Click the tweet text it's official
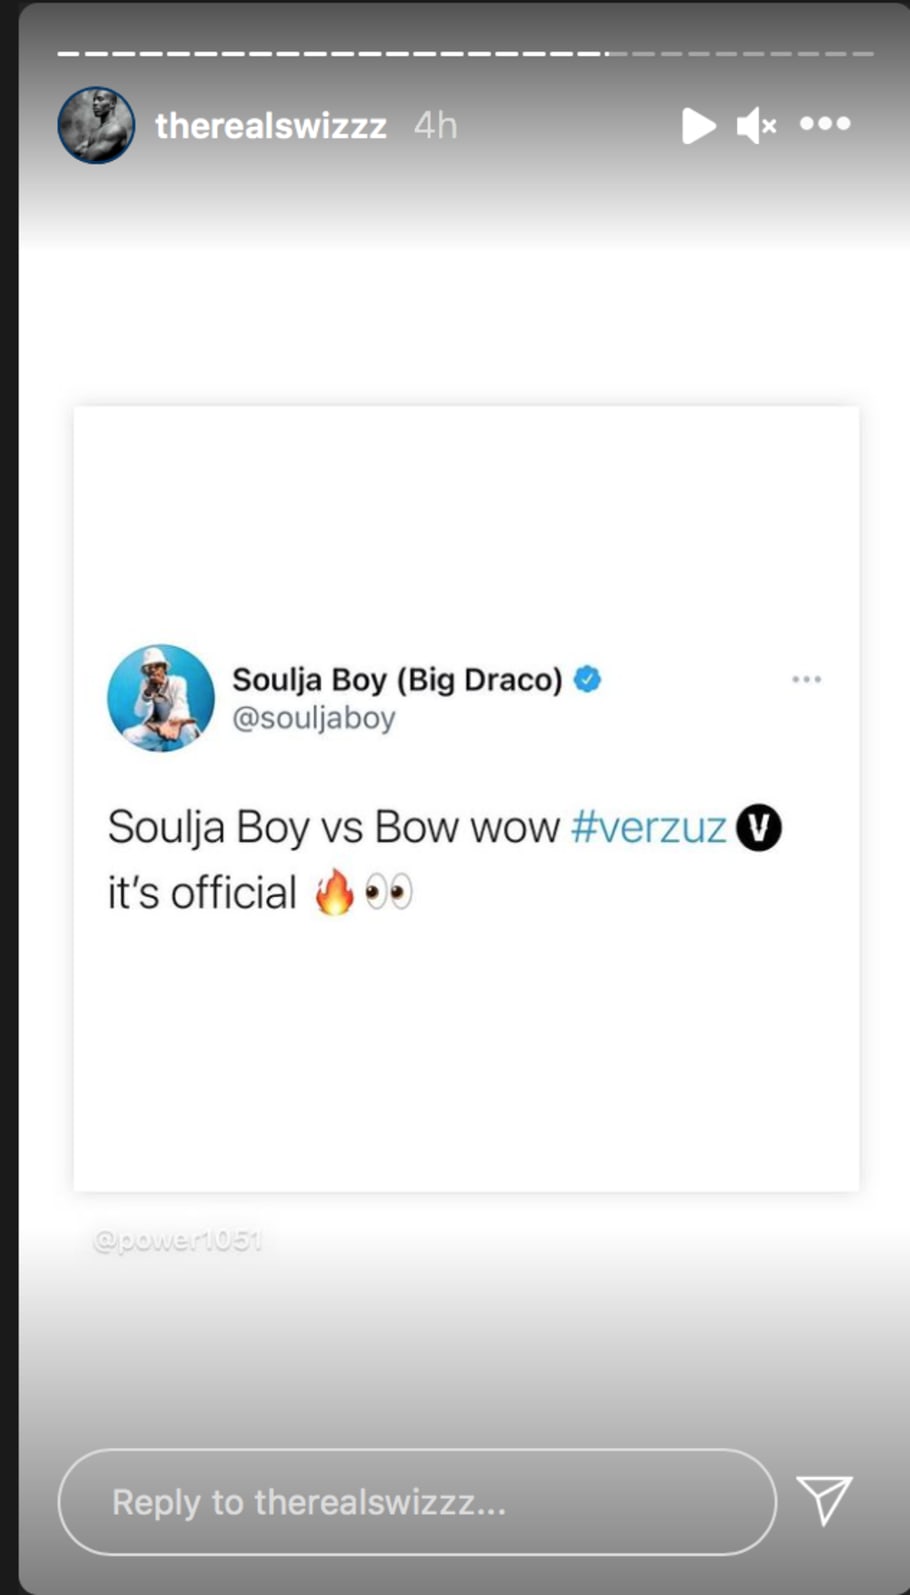Image resolution: width=910 pixels, height=1595 pixels. tap(202, 893)
